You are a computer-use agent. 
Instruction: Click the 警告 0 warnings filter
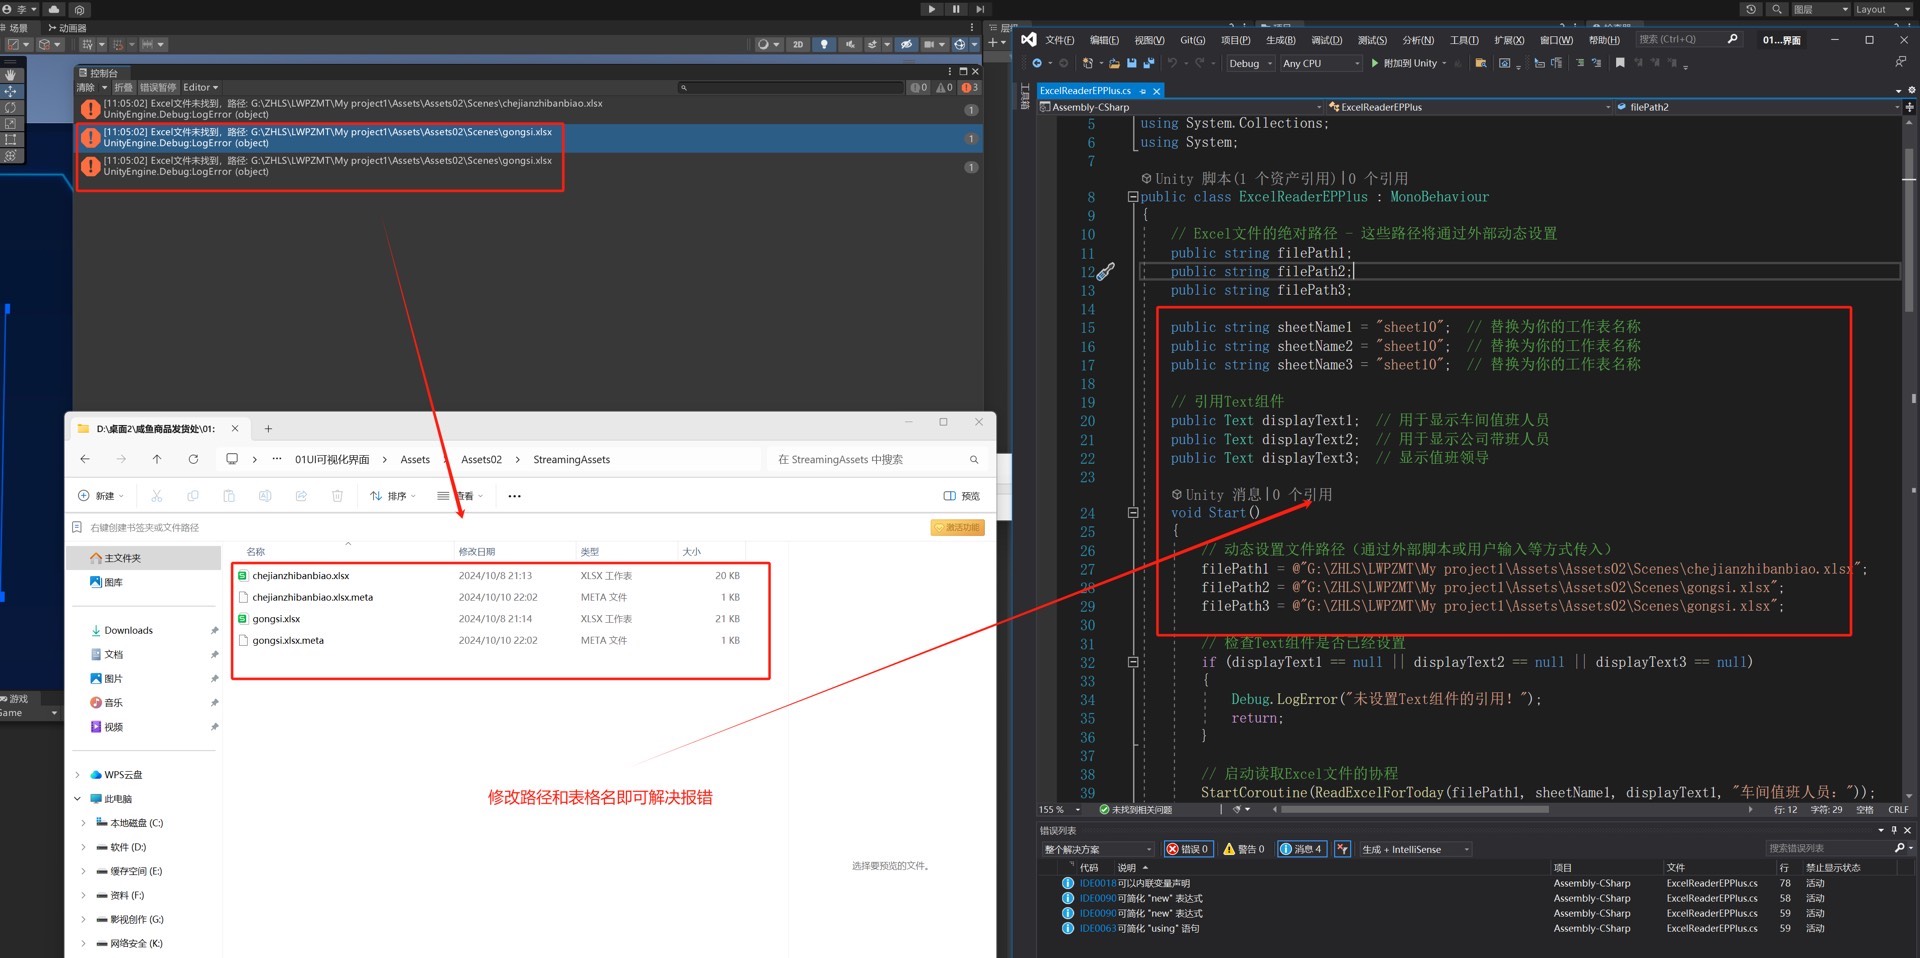(1244, 849)
